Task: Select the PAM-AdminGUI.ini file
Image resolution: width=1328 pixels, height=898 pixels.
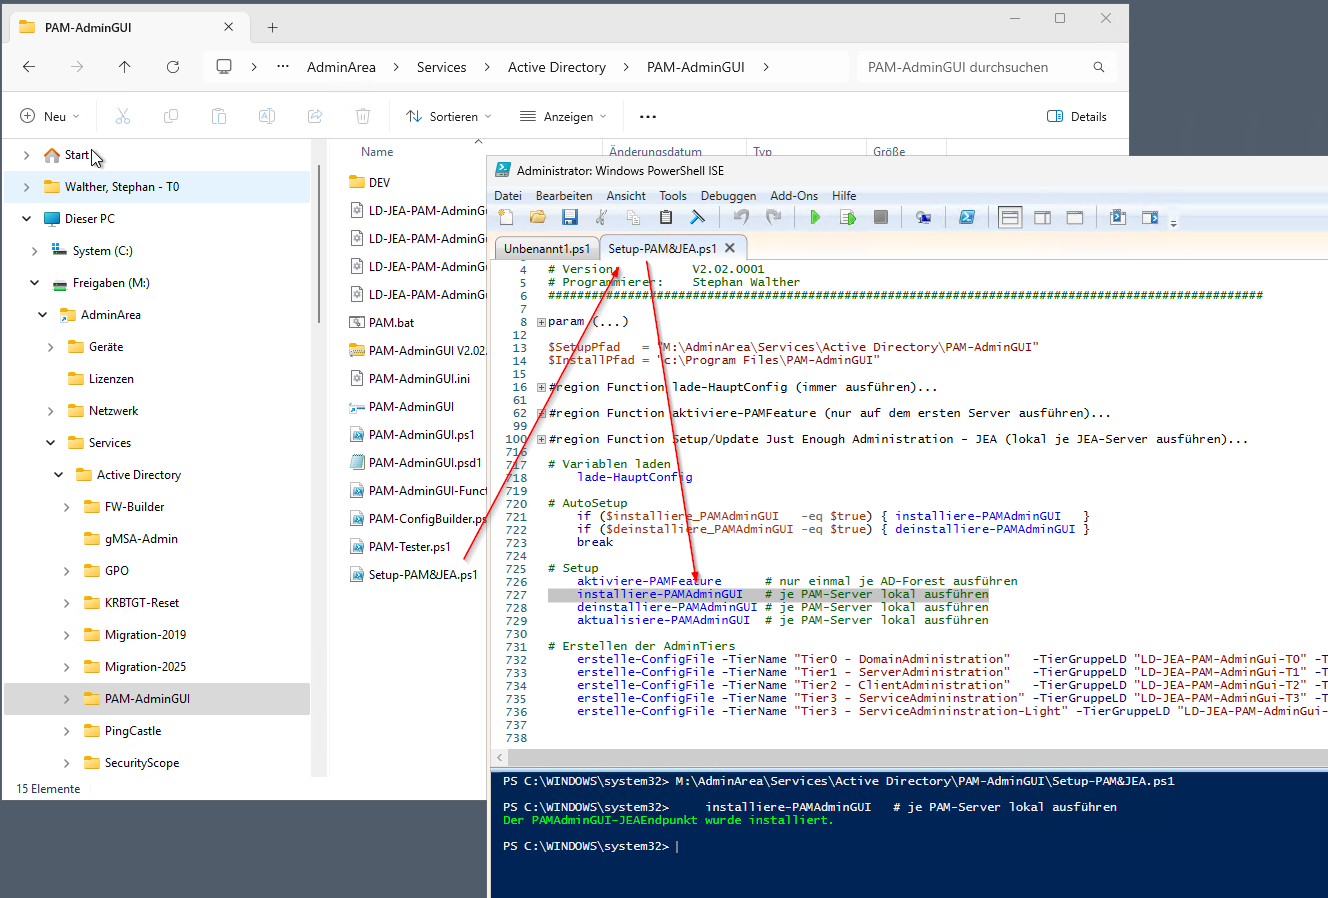Action: tap(419, 379)
